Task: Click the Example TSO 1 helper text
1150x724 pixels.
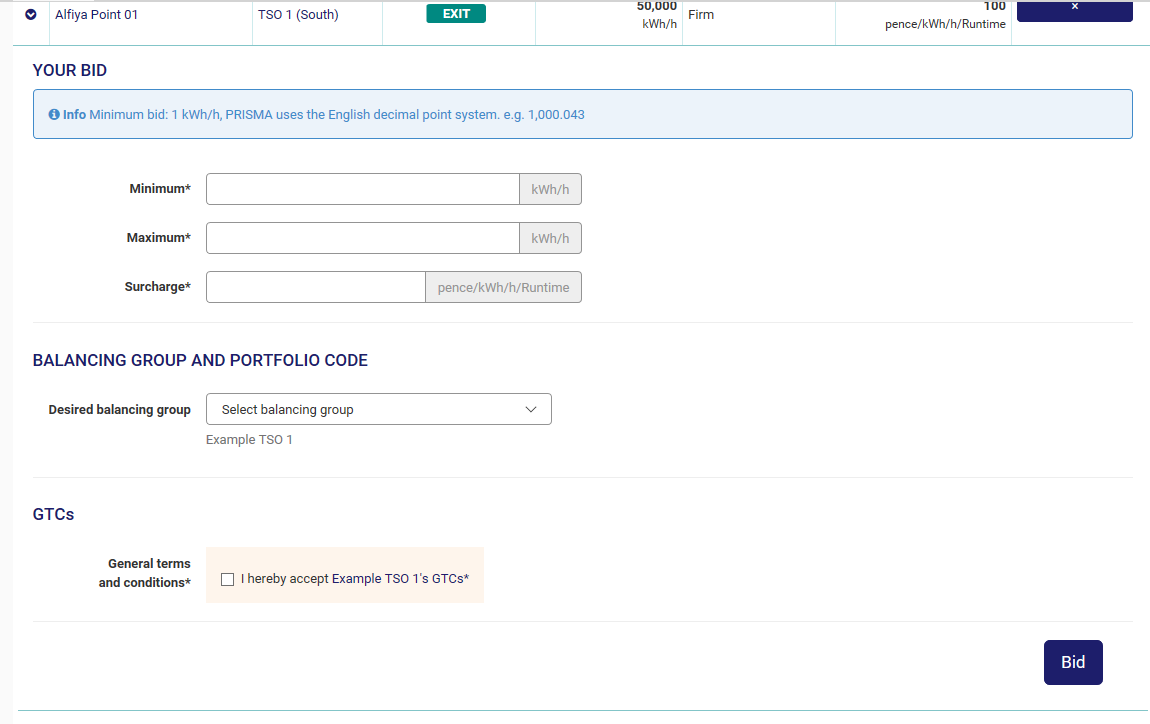Action: coord(249,440)
